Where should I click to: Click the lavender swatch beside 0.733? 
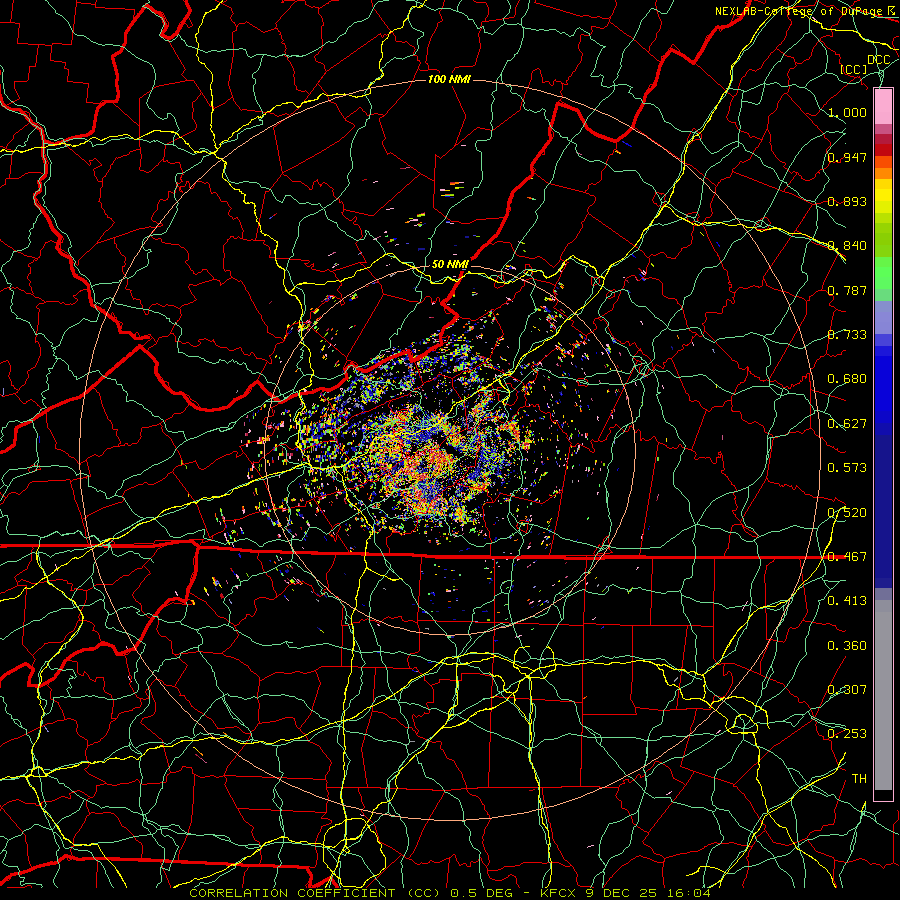tap(883, 317)
